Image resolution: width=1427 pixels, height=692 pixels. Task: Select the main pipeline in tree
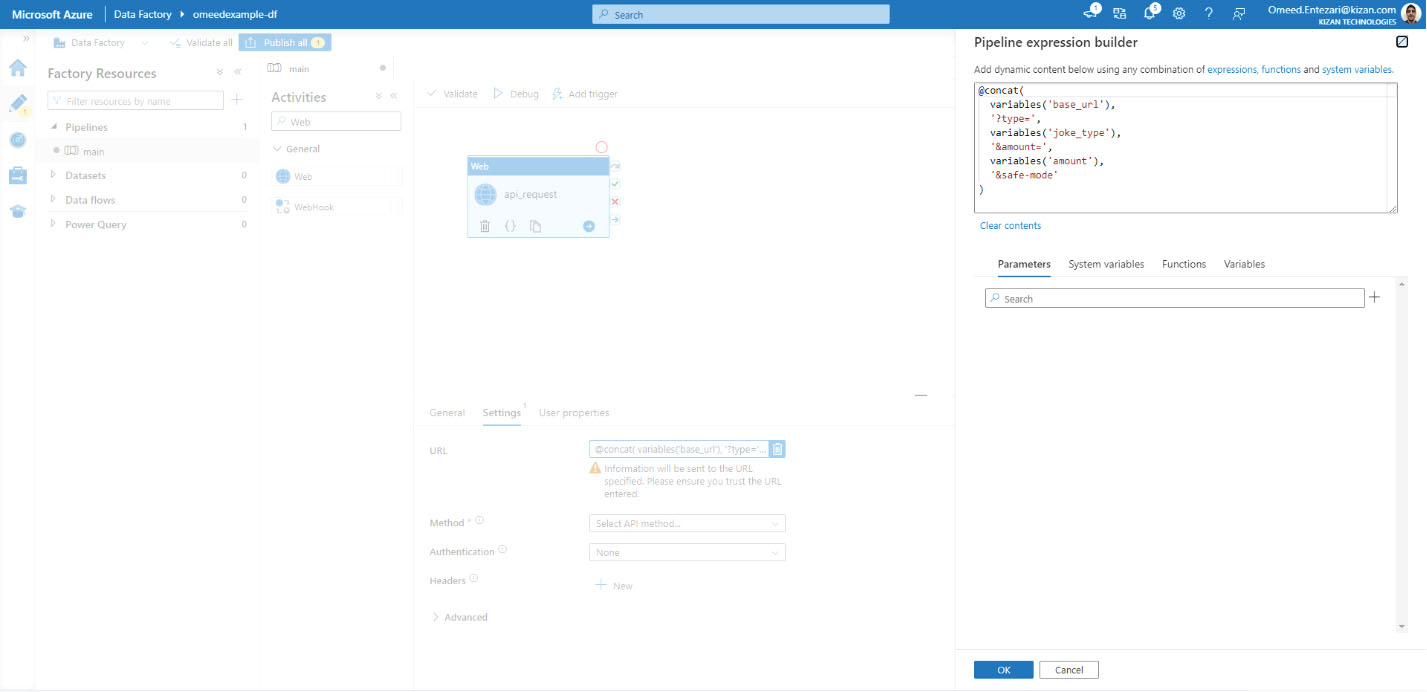[x=94, y=152]
